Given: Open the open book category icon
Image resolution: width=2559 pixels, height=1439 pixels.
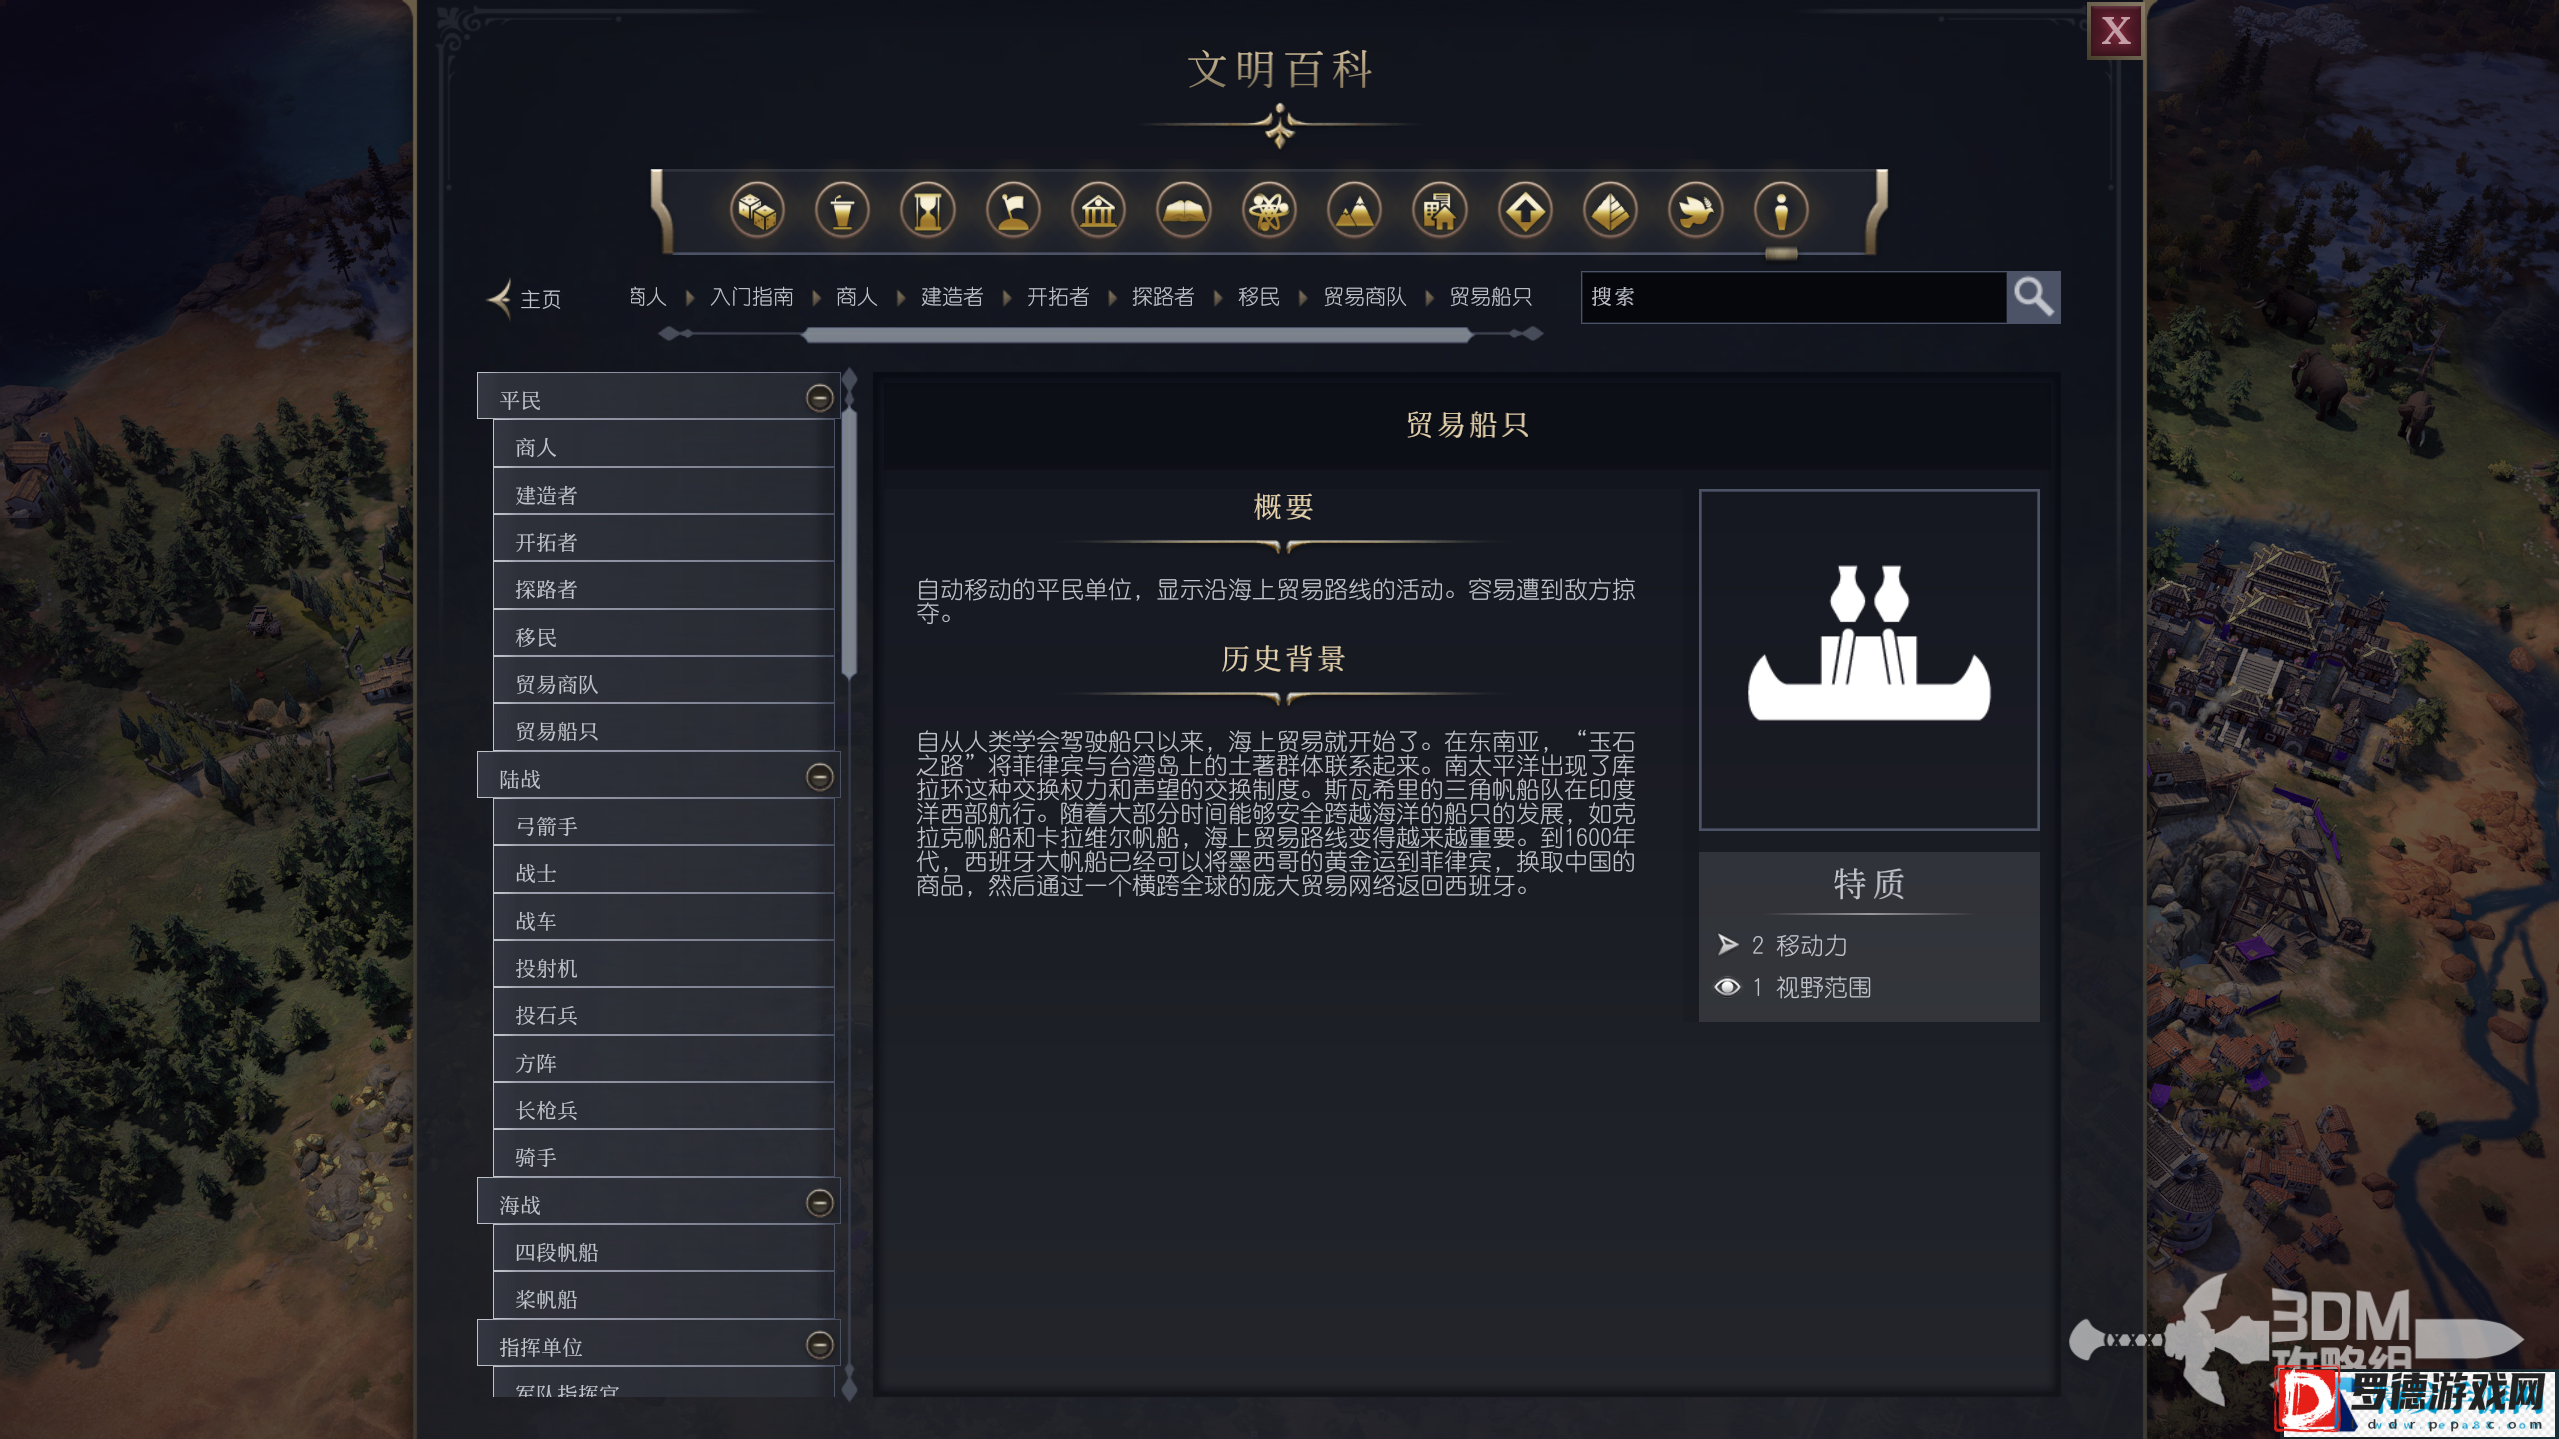Looking at the screenshot, I should [x=1183, y=211].
